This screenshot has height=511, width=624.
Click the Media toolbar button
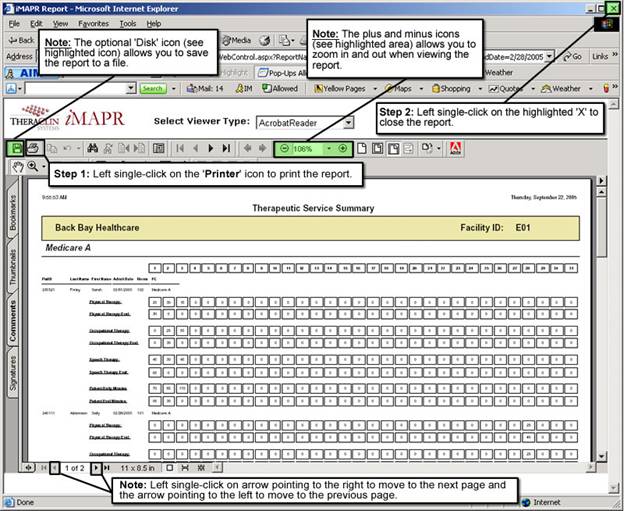tap(237, 40)
